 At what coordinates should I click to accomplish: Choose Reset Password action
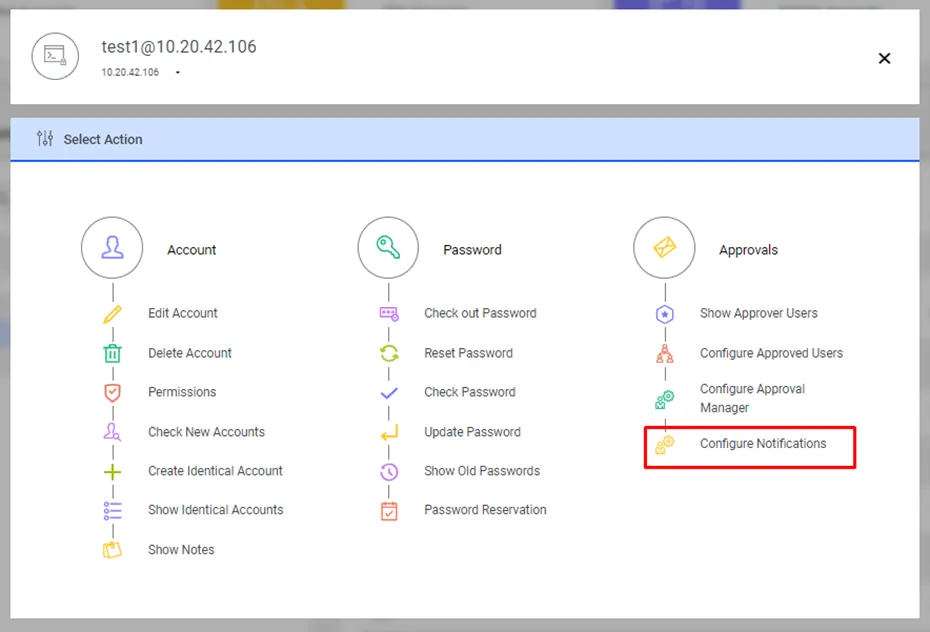(469, 353)
